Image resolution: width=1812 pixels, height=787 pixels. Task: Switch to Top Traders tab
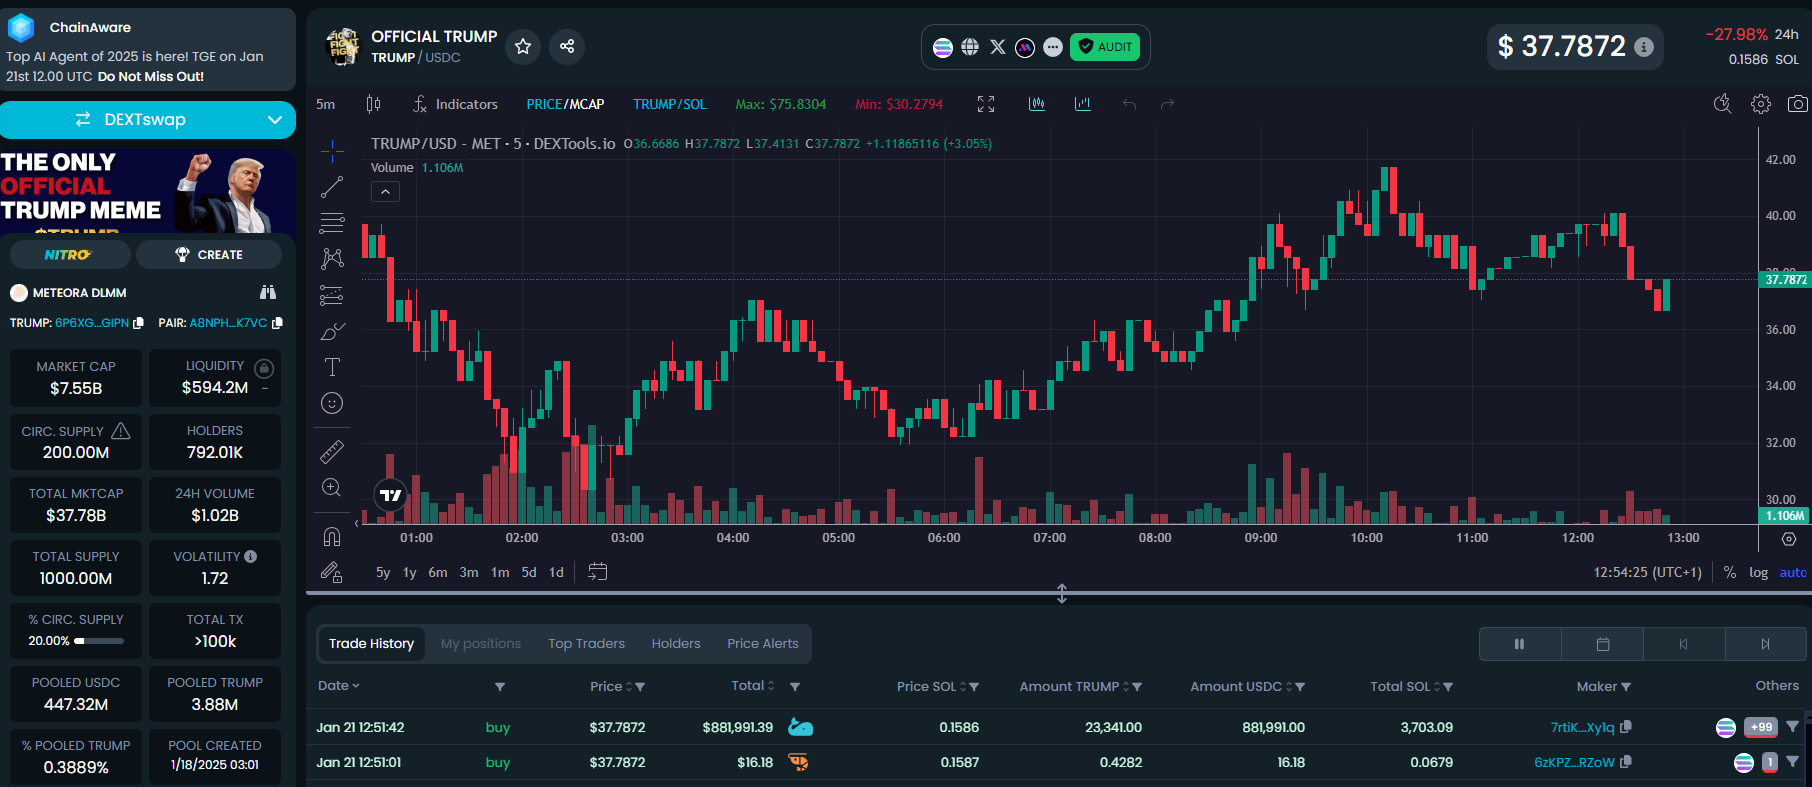pyautogui.click(x=586, y=644)
